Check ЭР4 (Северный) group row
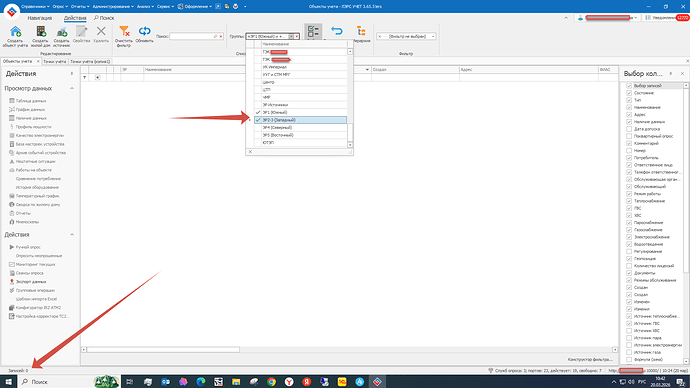Viewport: 690px width, 388px height. tap(301, 128)
